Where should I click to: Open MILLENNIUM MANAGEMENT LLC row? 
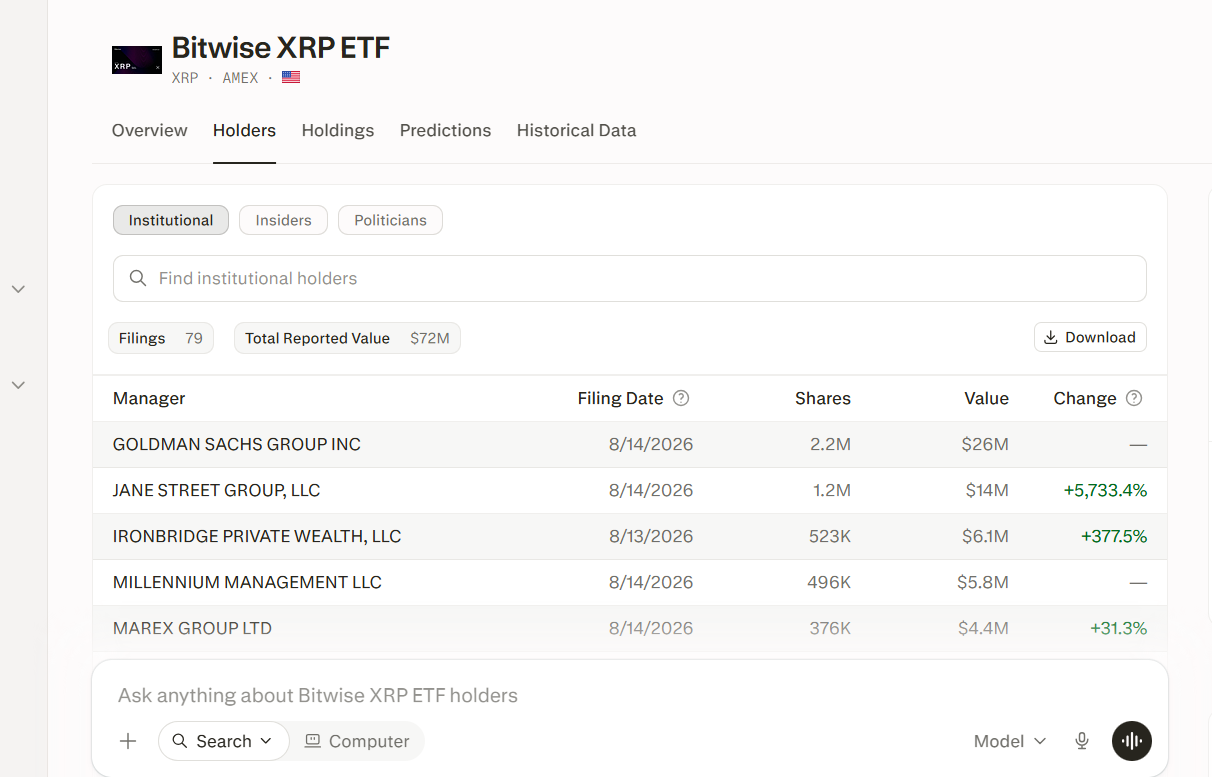[x=630, y=582]
